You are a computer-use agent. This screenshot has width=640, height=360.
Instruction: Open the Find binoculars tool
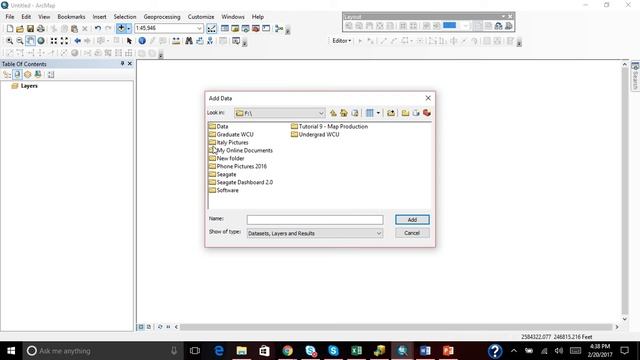(189, 41)
